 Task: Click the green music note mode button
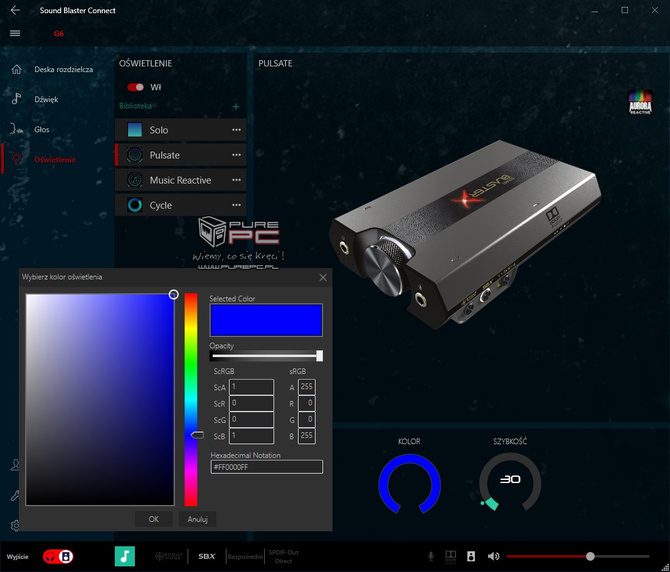125,556
